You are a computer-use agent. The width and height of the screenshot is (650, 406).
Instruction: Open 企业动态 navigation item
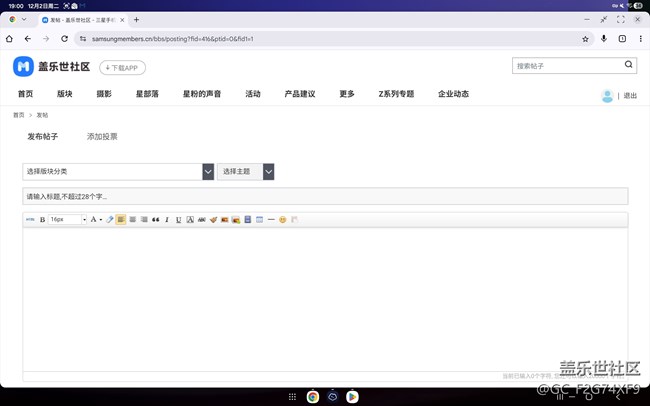point(454,94)
